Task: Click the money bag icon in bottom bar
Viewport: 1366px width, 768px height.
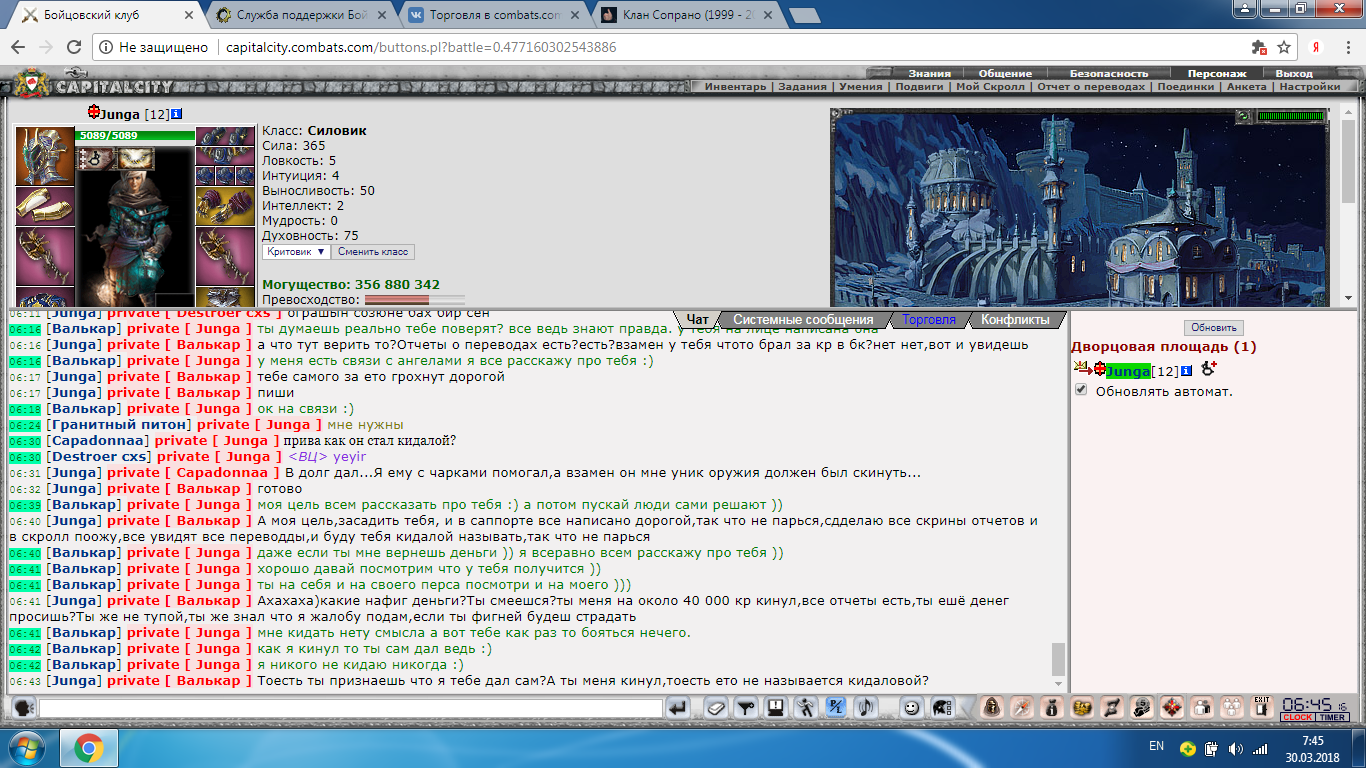Action: tap(1051, 707)
